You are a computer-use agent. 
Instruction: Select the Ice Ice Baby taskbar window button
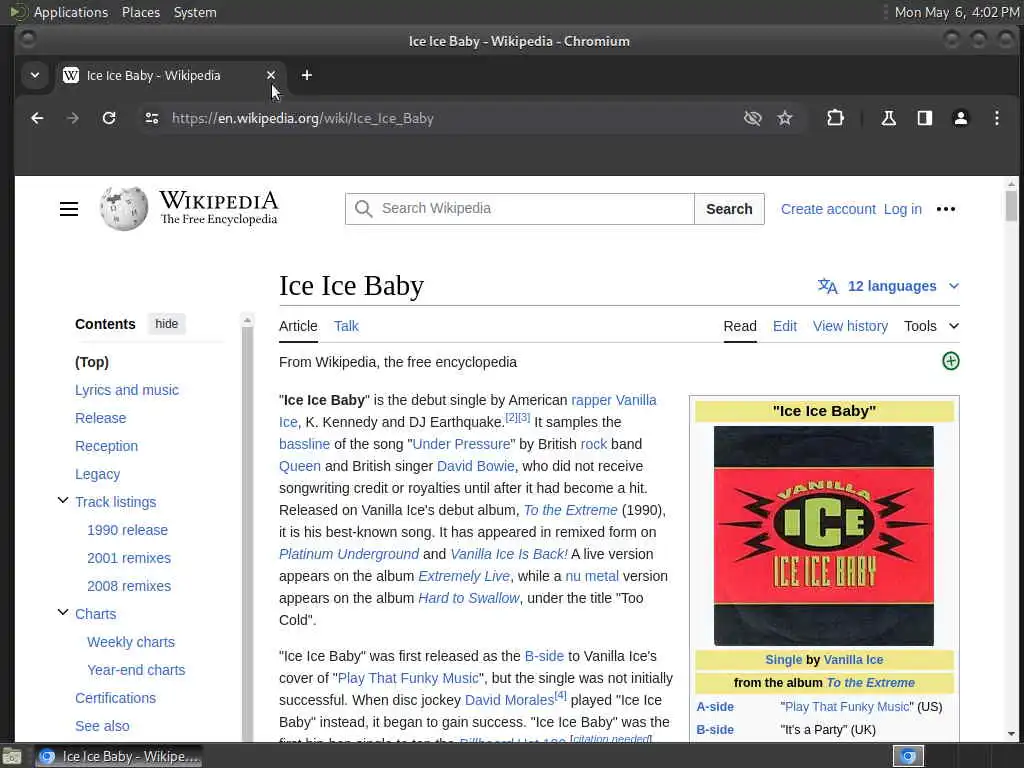(x=118, y=756)
